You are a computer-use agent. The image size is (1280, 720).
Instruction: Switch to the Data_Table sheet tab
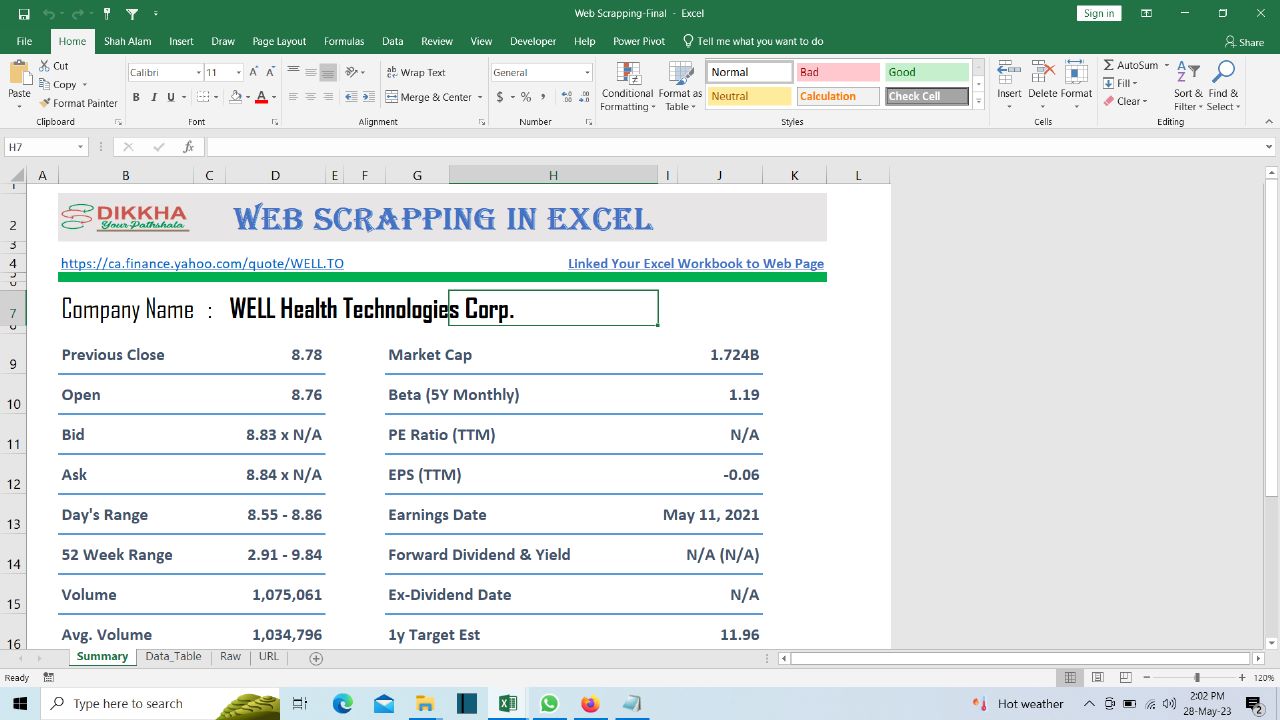173,657
